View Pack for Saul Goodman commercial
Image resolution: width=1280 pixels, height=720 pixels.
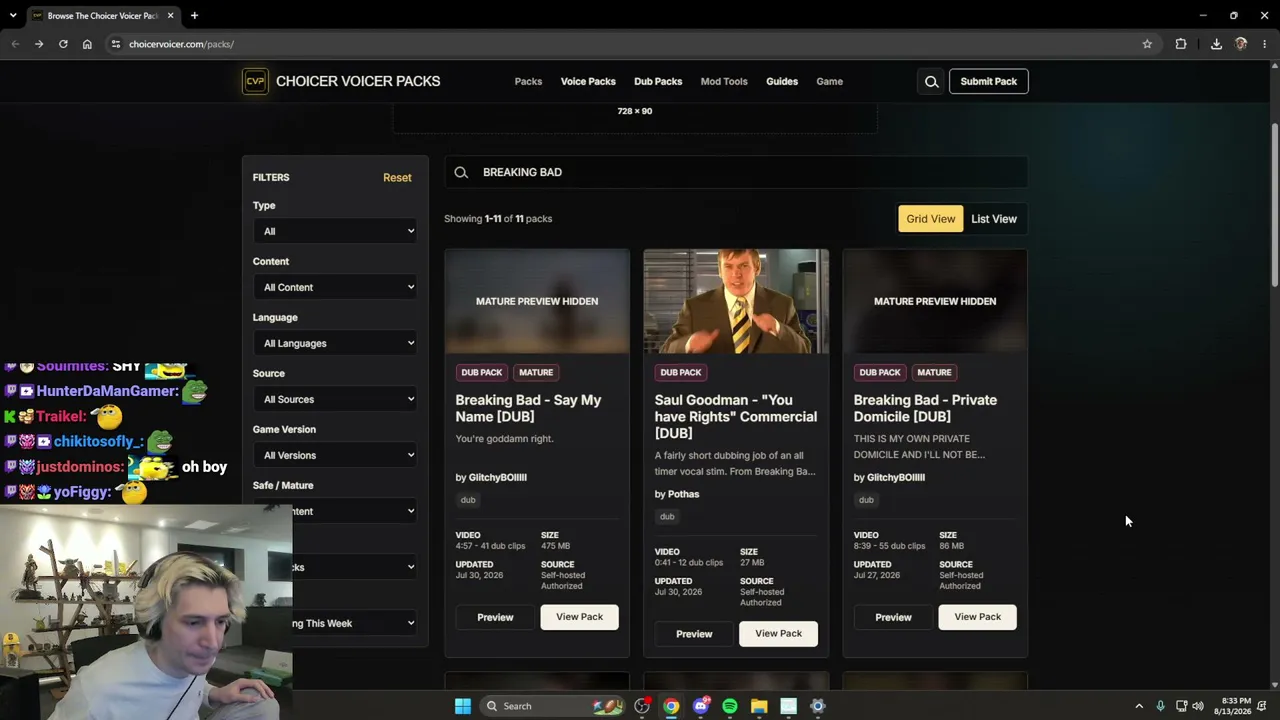[778, 633]
